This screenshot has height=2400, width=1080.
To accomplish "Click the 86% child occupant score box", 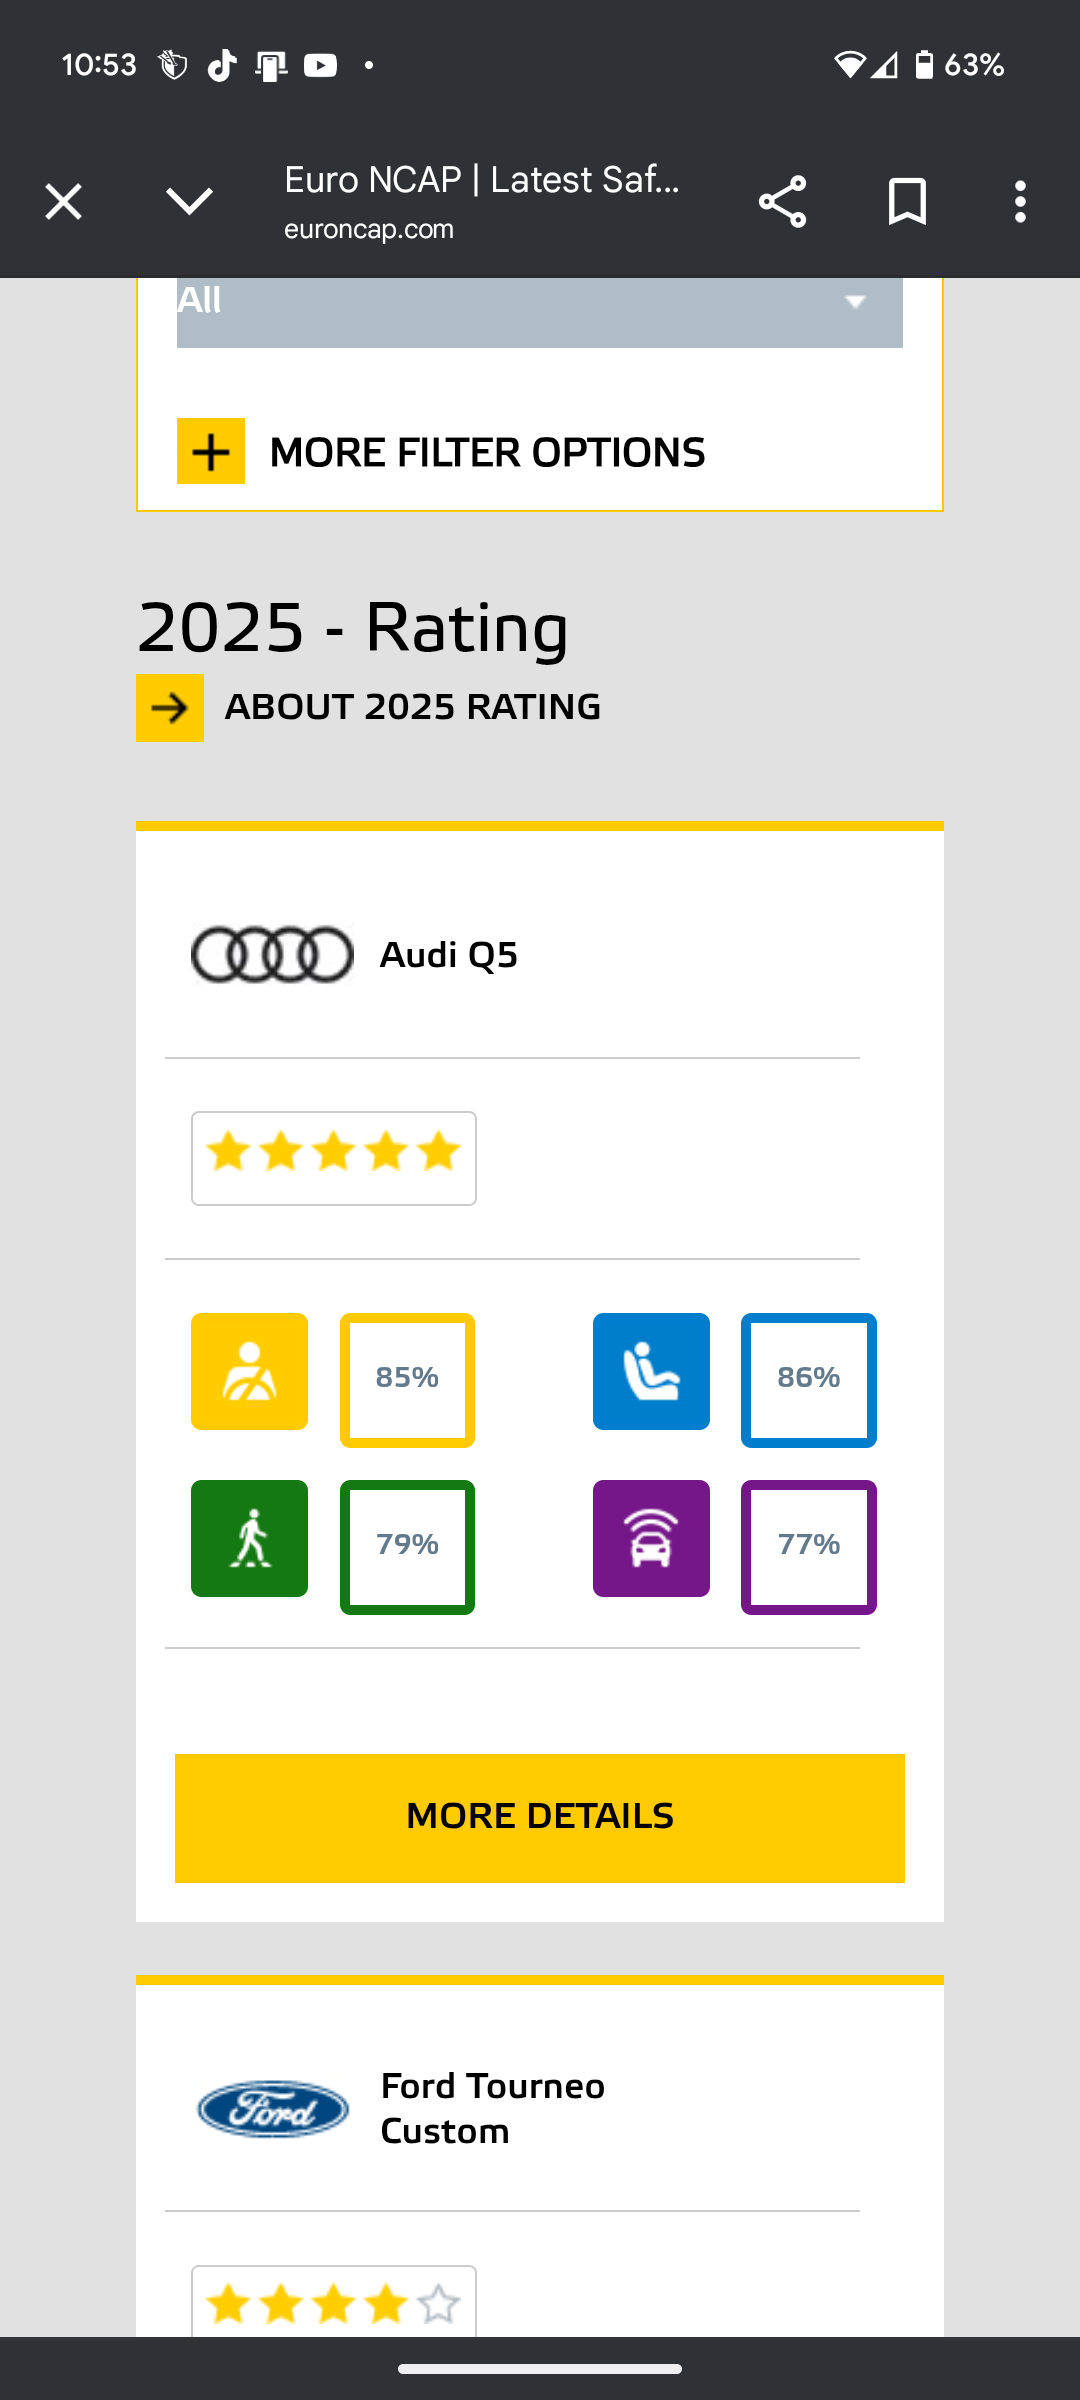I will (x=809, y=1380).
